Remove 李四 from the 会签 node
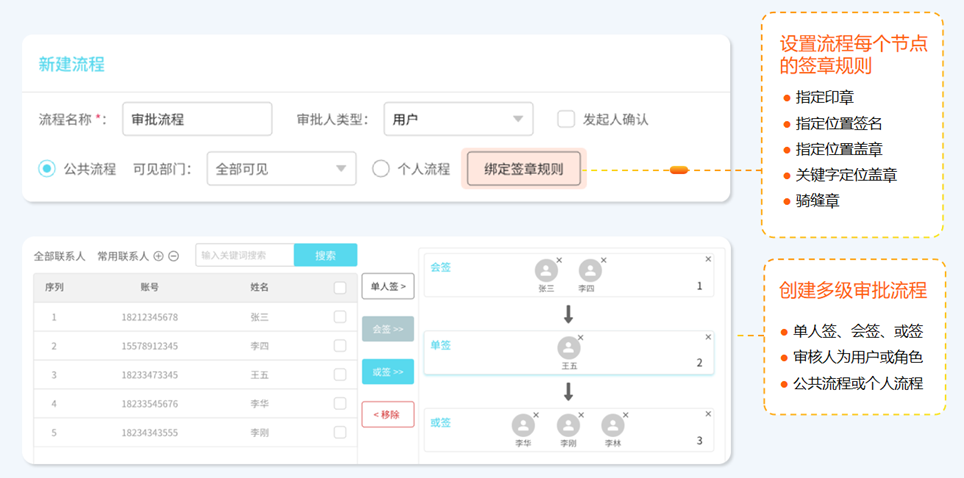The image size is (964, 478). pyautogui.click(x=603, y=260)
